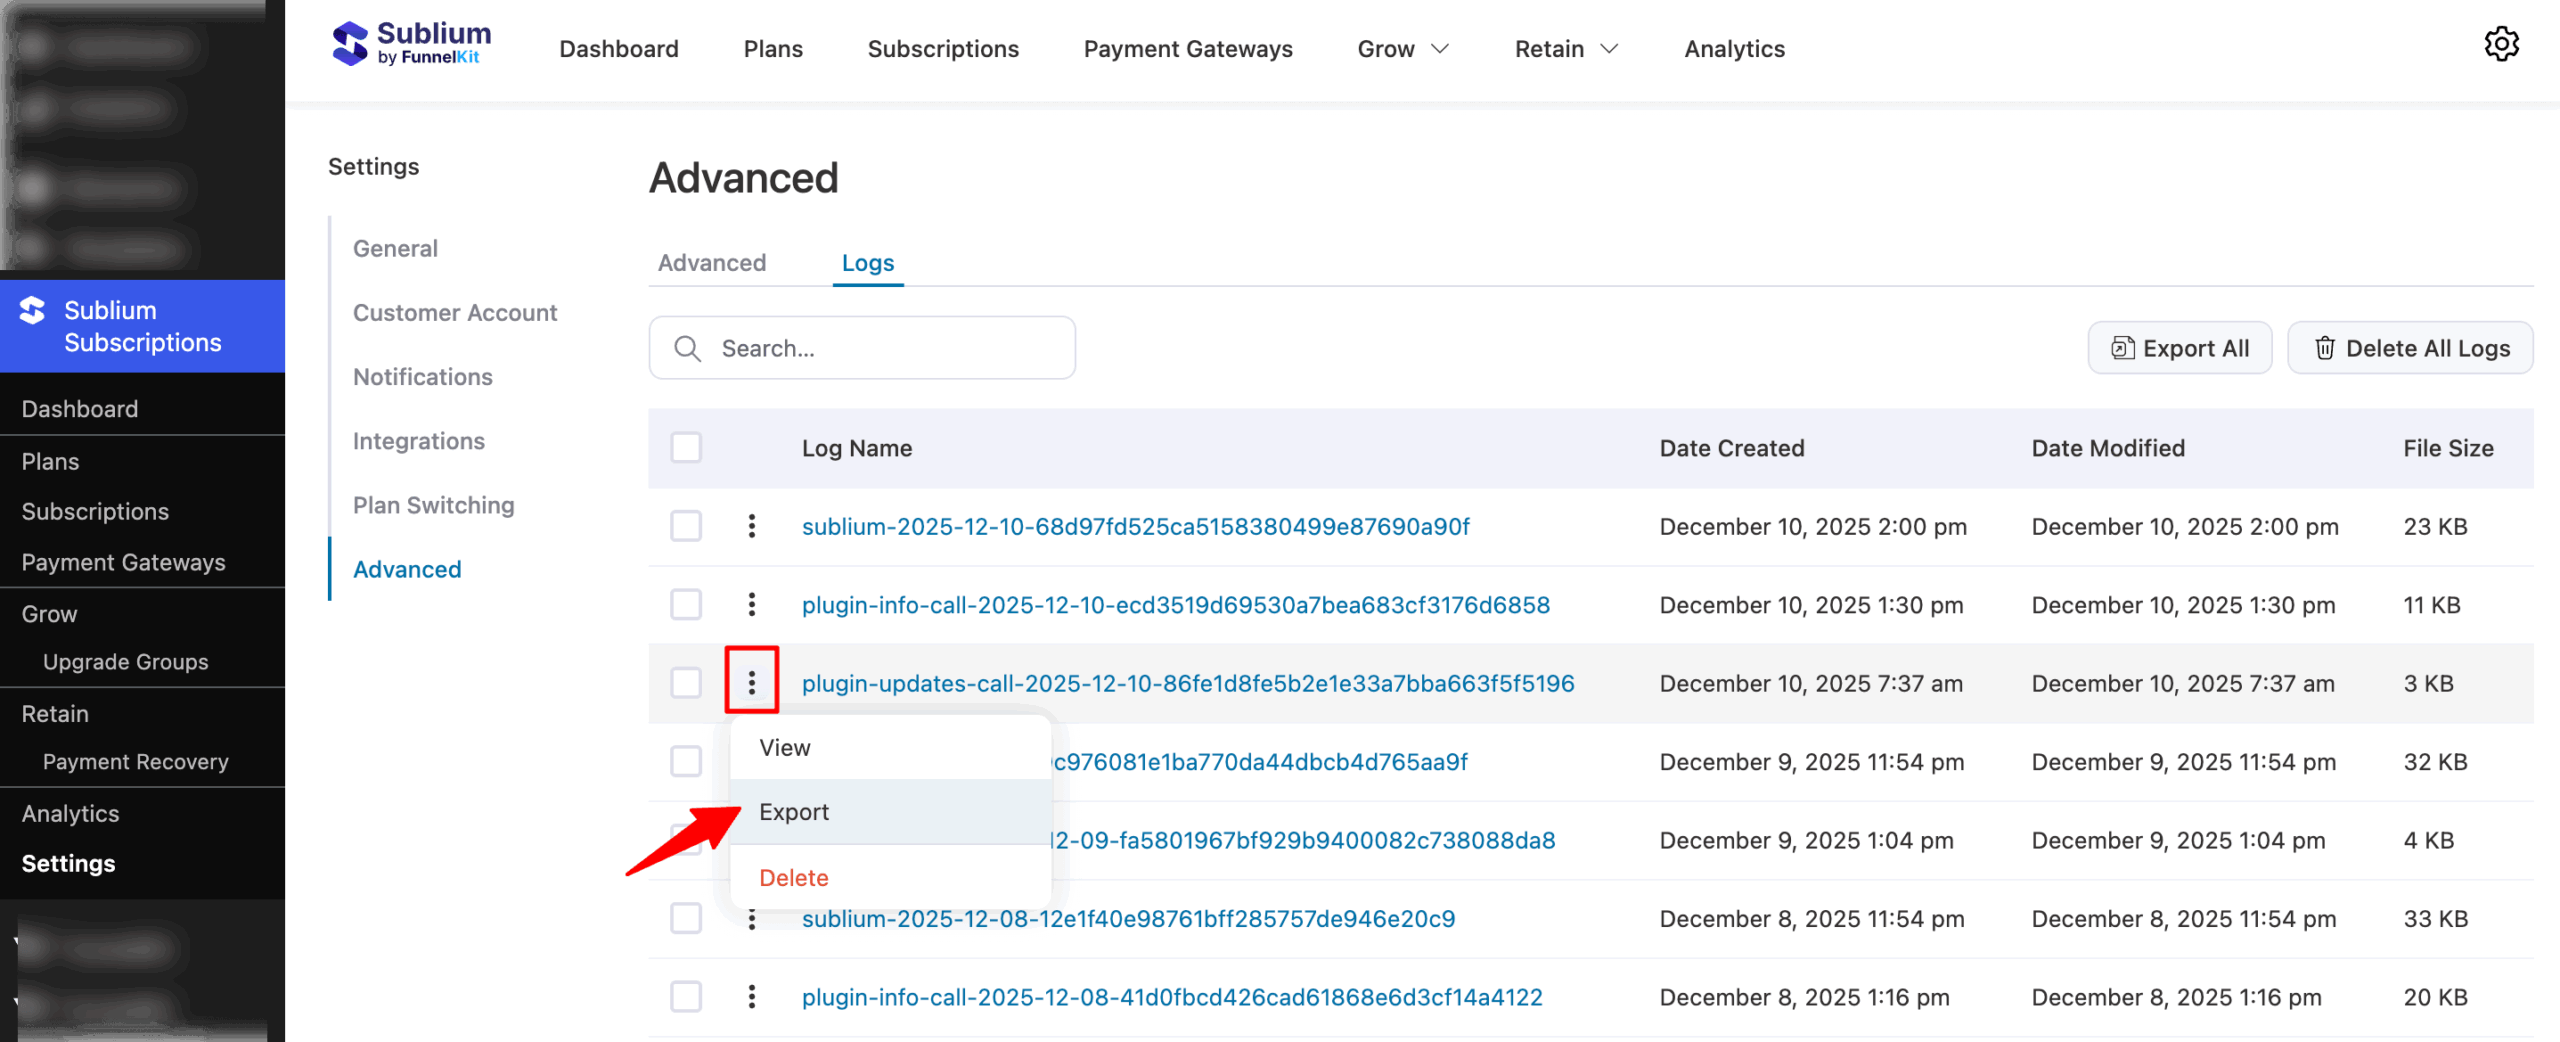
Task: Open three-dot menu for plugin-info-call-2025-12-08 log
Action: tap(752, 997)
